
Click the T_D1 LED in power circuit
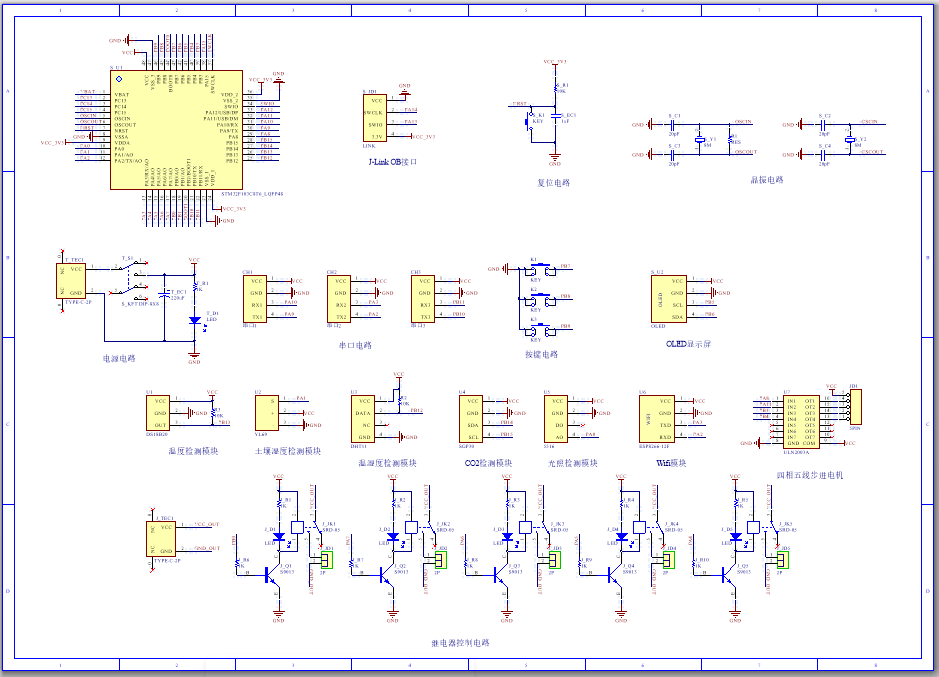point(195,321)
